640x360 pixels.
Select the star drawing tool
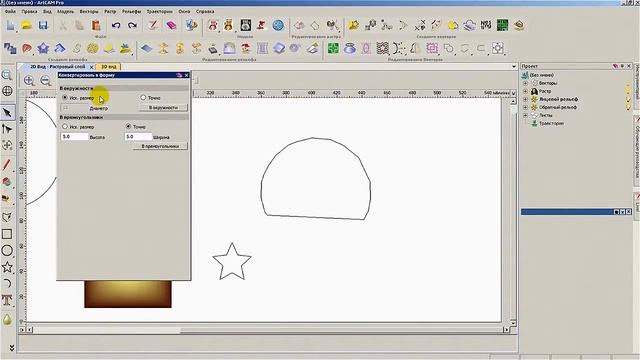tap(7, 267)
